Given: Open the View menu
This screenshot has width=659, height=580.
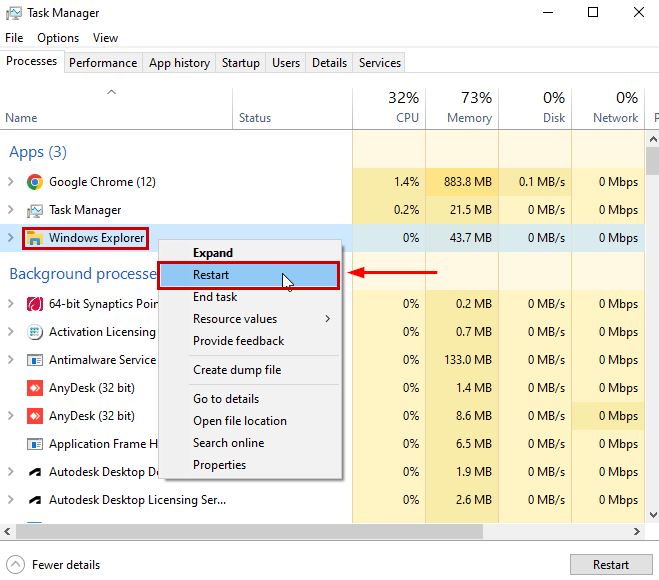Looking at the screenshot, I should pyautogui.click(x=105, y=38).
